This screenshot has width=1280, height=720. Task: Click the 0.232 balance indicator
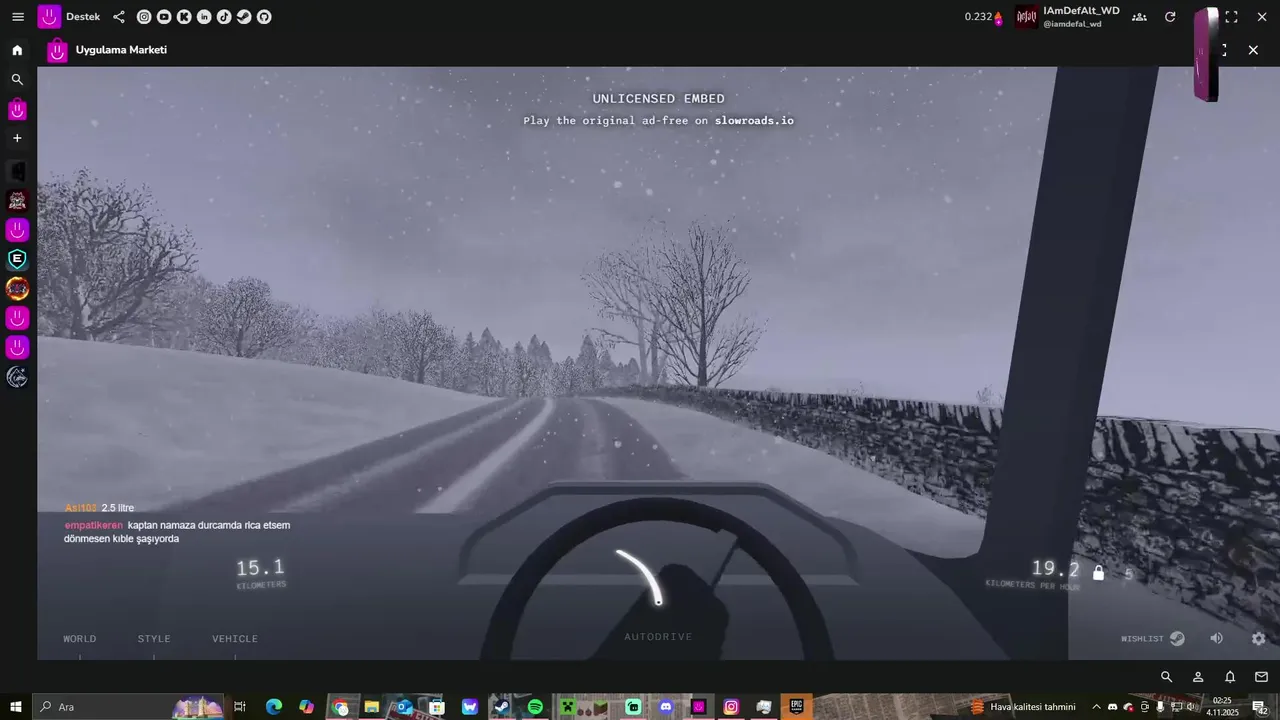tap(983, 17)
